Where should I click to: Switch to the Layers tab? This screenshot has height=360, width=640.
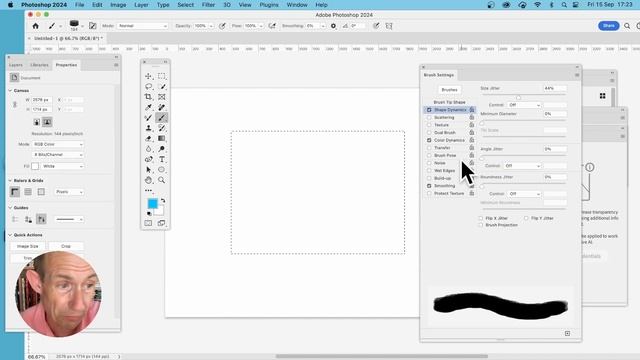pyautogui.click(x=16, y=65)
